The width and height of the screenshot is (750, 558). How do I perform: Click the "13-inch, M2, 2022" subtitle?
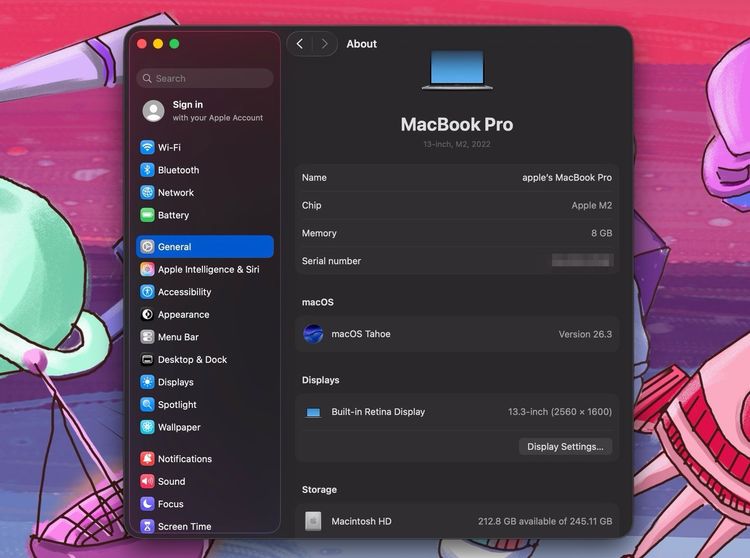point(457,144)
